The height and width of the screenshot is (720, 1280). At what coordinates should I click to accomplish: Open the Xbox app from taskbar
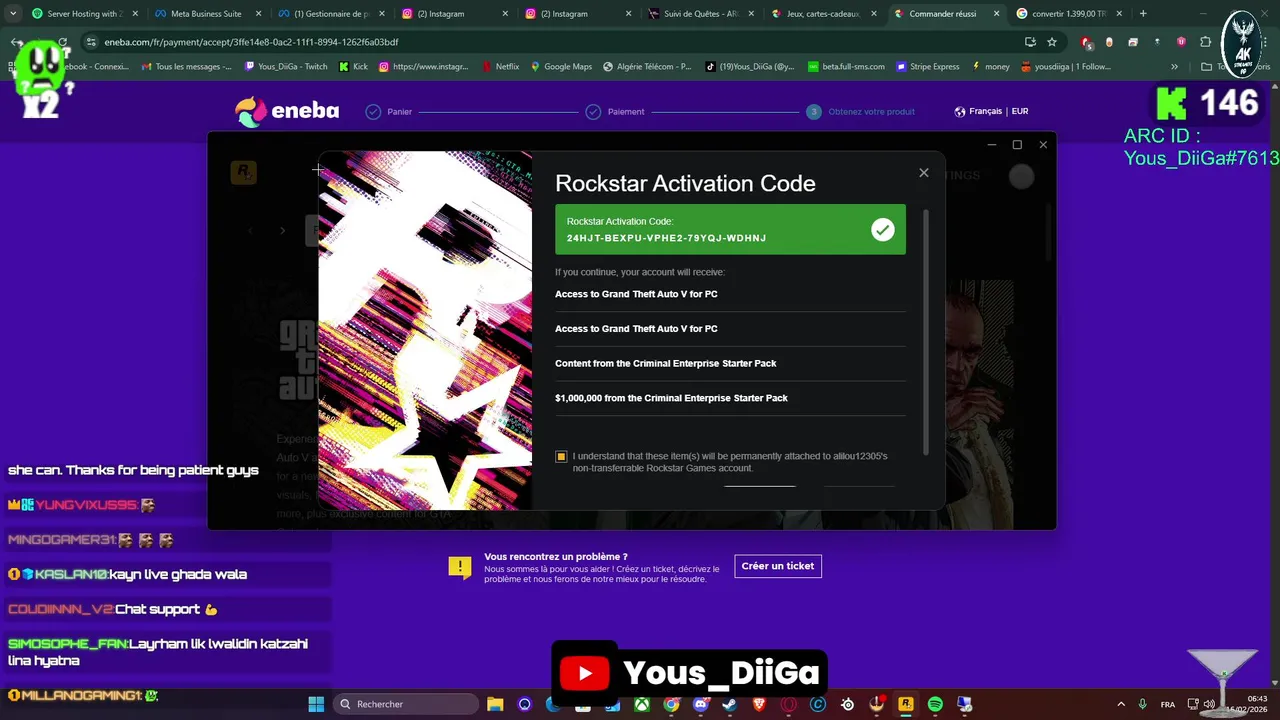click(x=642, y=704)
